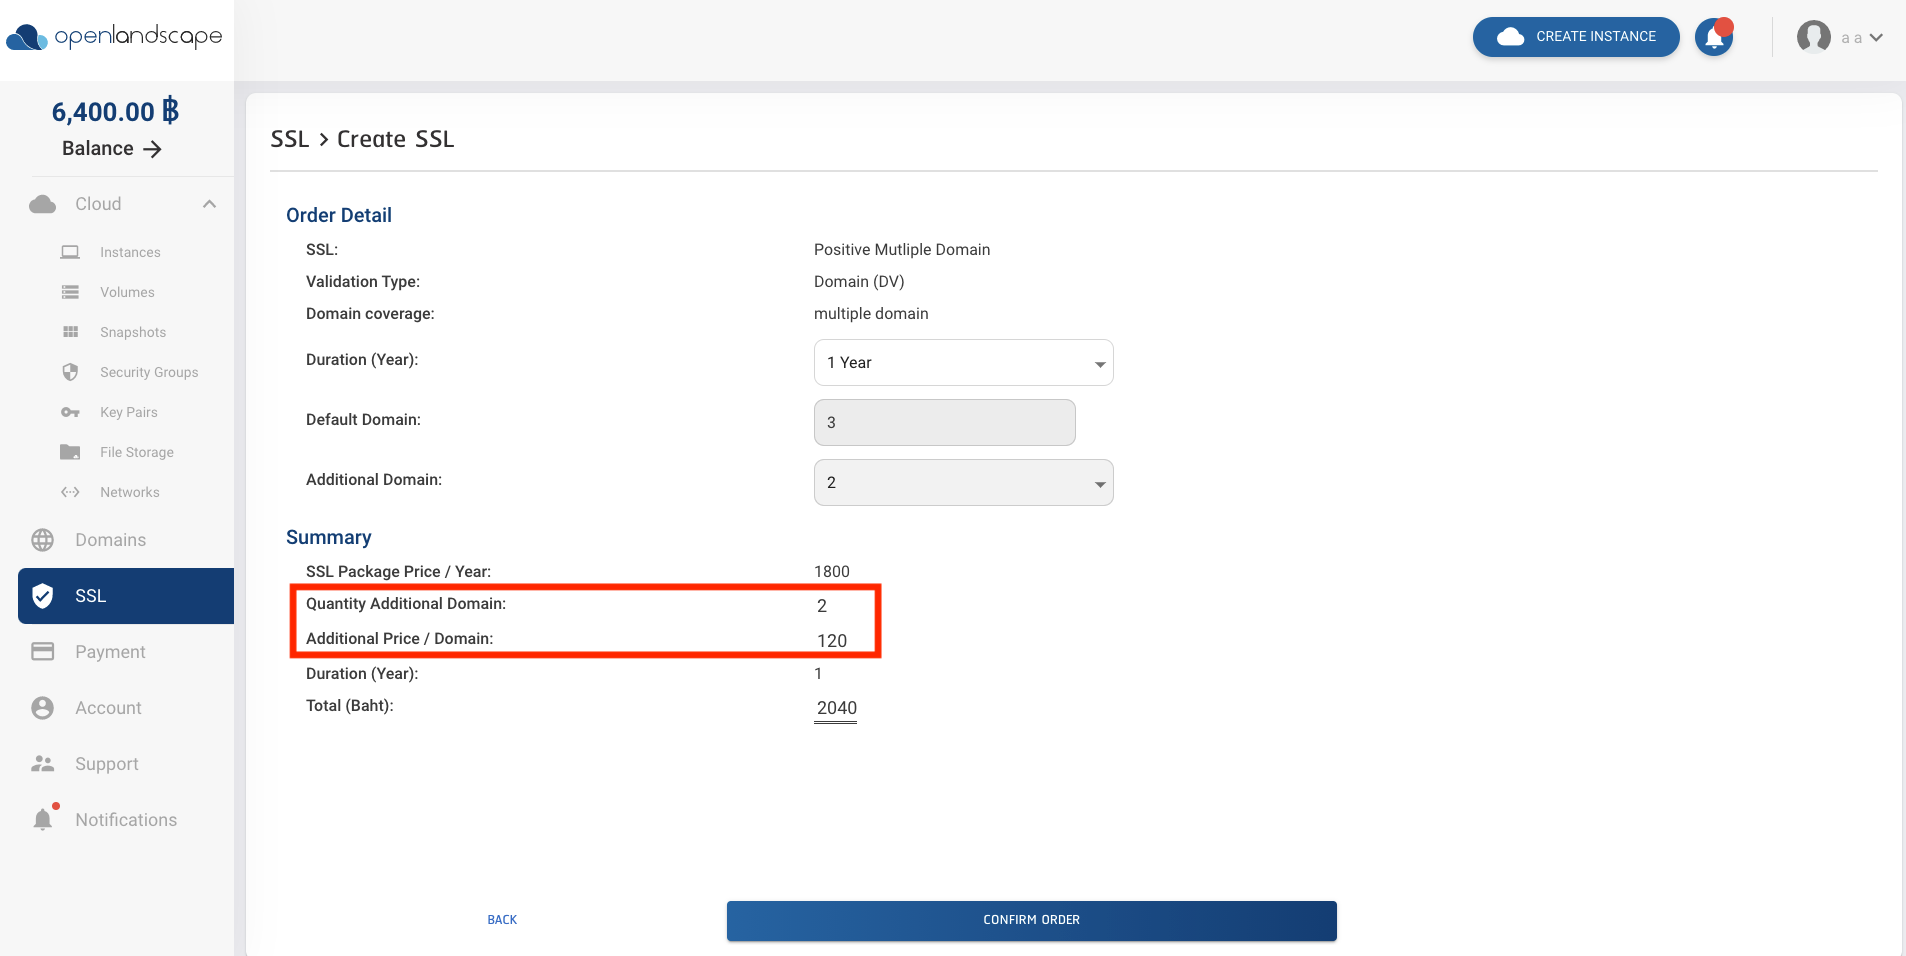Click the Snapshots grid icon
Screen dimensions: 1906x956
pyautogui.click(x=70, y=332)
